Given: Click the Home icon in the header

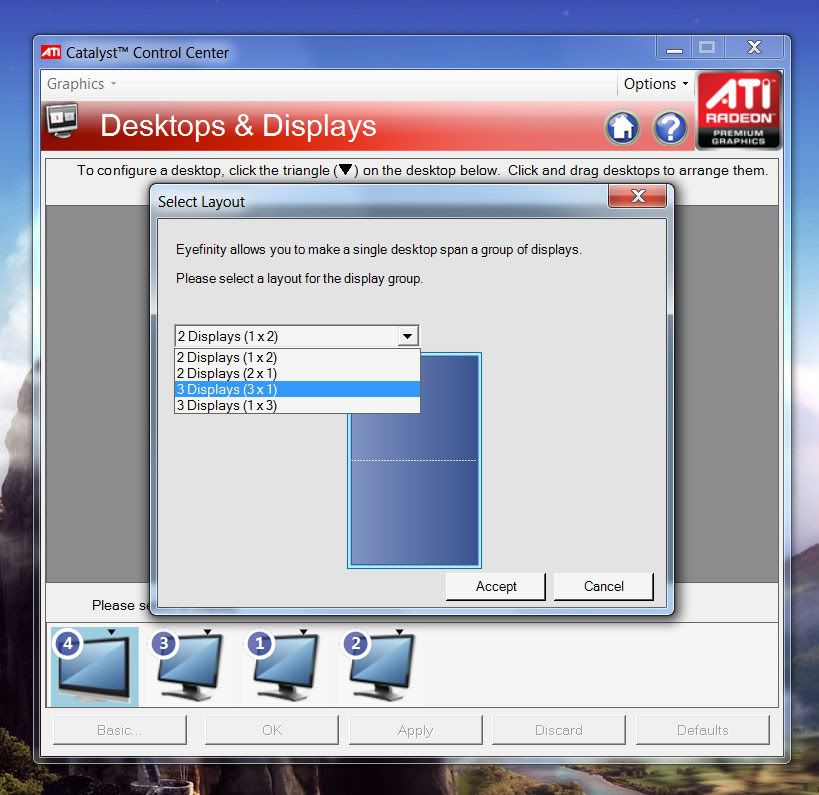Looking at the screenshot, I should [x=622, y=127].
